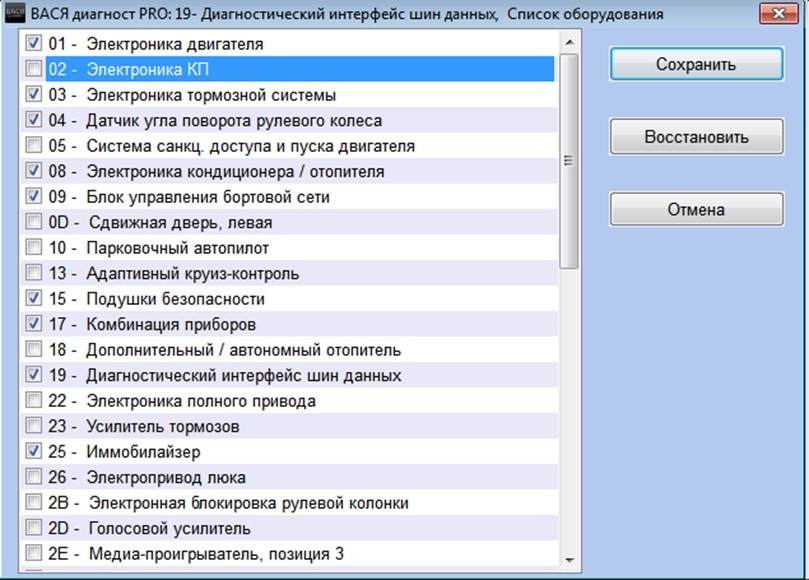The image size is (809, 580).
Task: Check 05 - Система санкц. доступа checkbox
Action: point(34,145)
